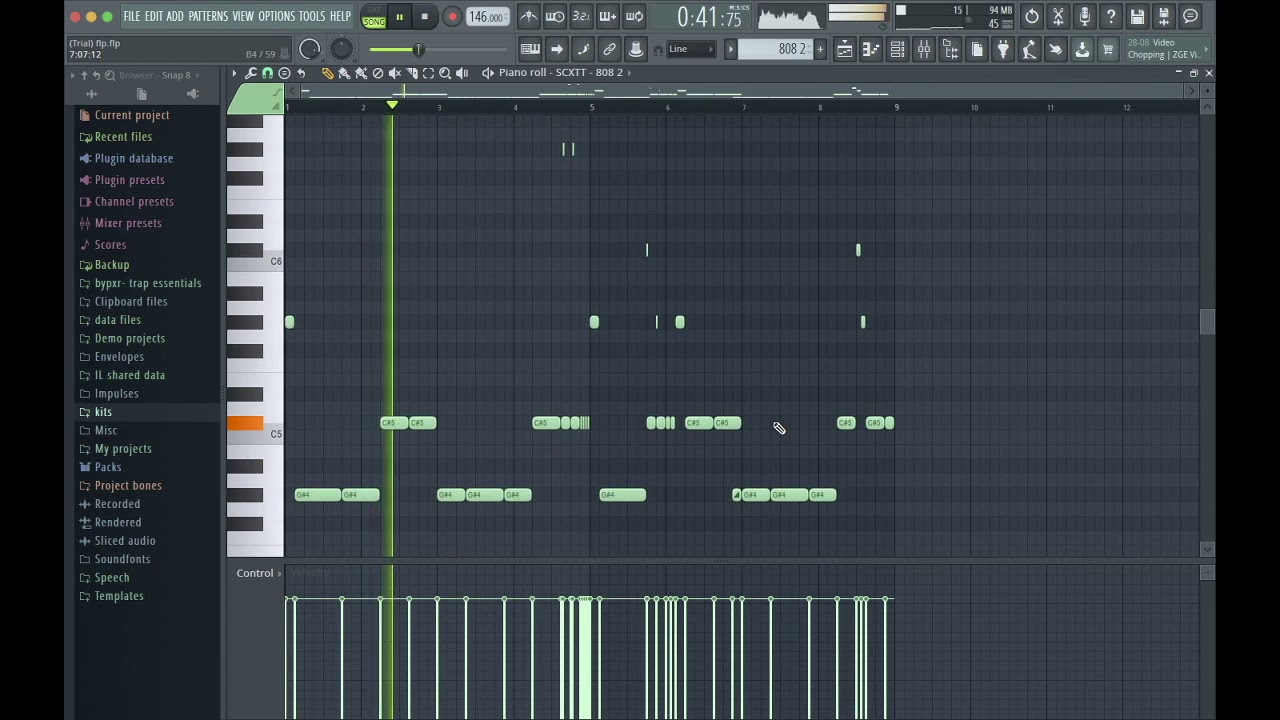Expand the bypxr- trap essentials folder

point(140,283)
